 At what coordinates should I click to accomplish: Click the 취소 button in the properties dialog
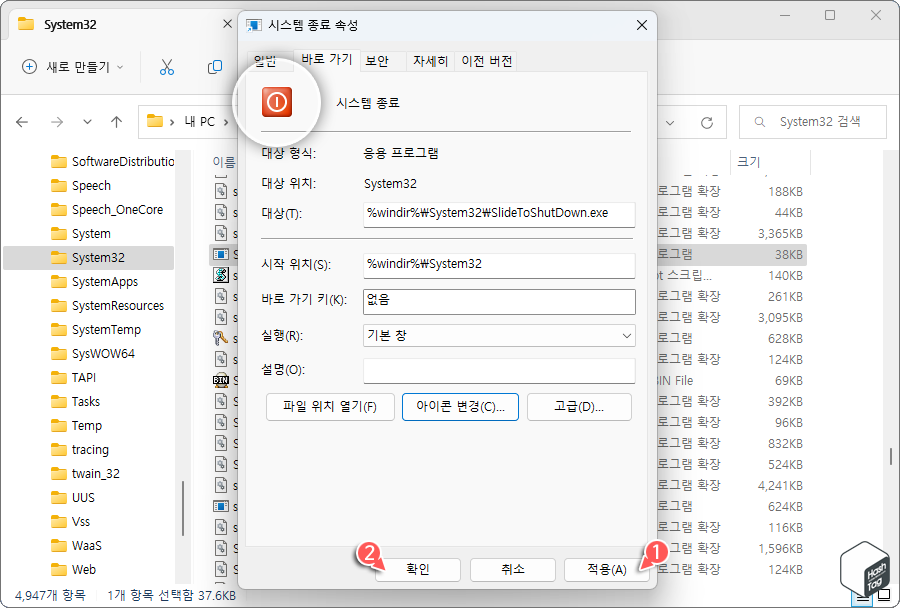512,569
